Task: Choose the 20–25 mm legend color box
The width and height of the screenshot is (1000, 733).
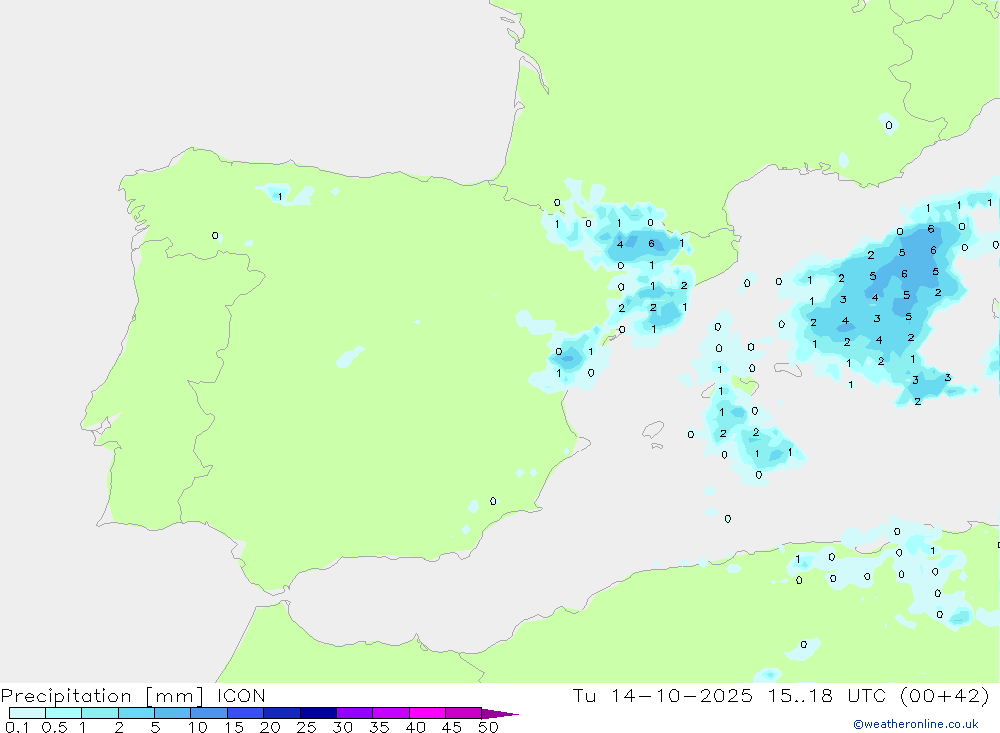Action: 281,713
